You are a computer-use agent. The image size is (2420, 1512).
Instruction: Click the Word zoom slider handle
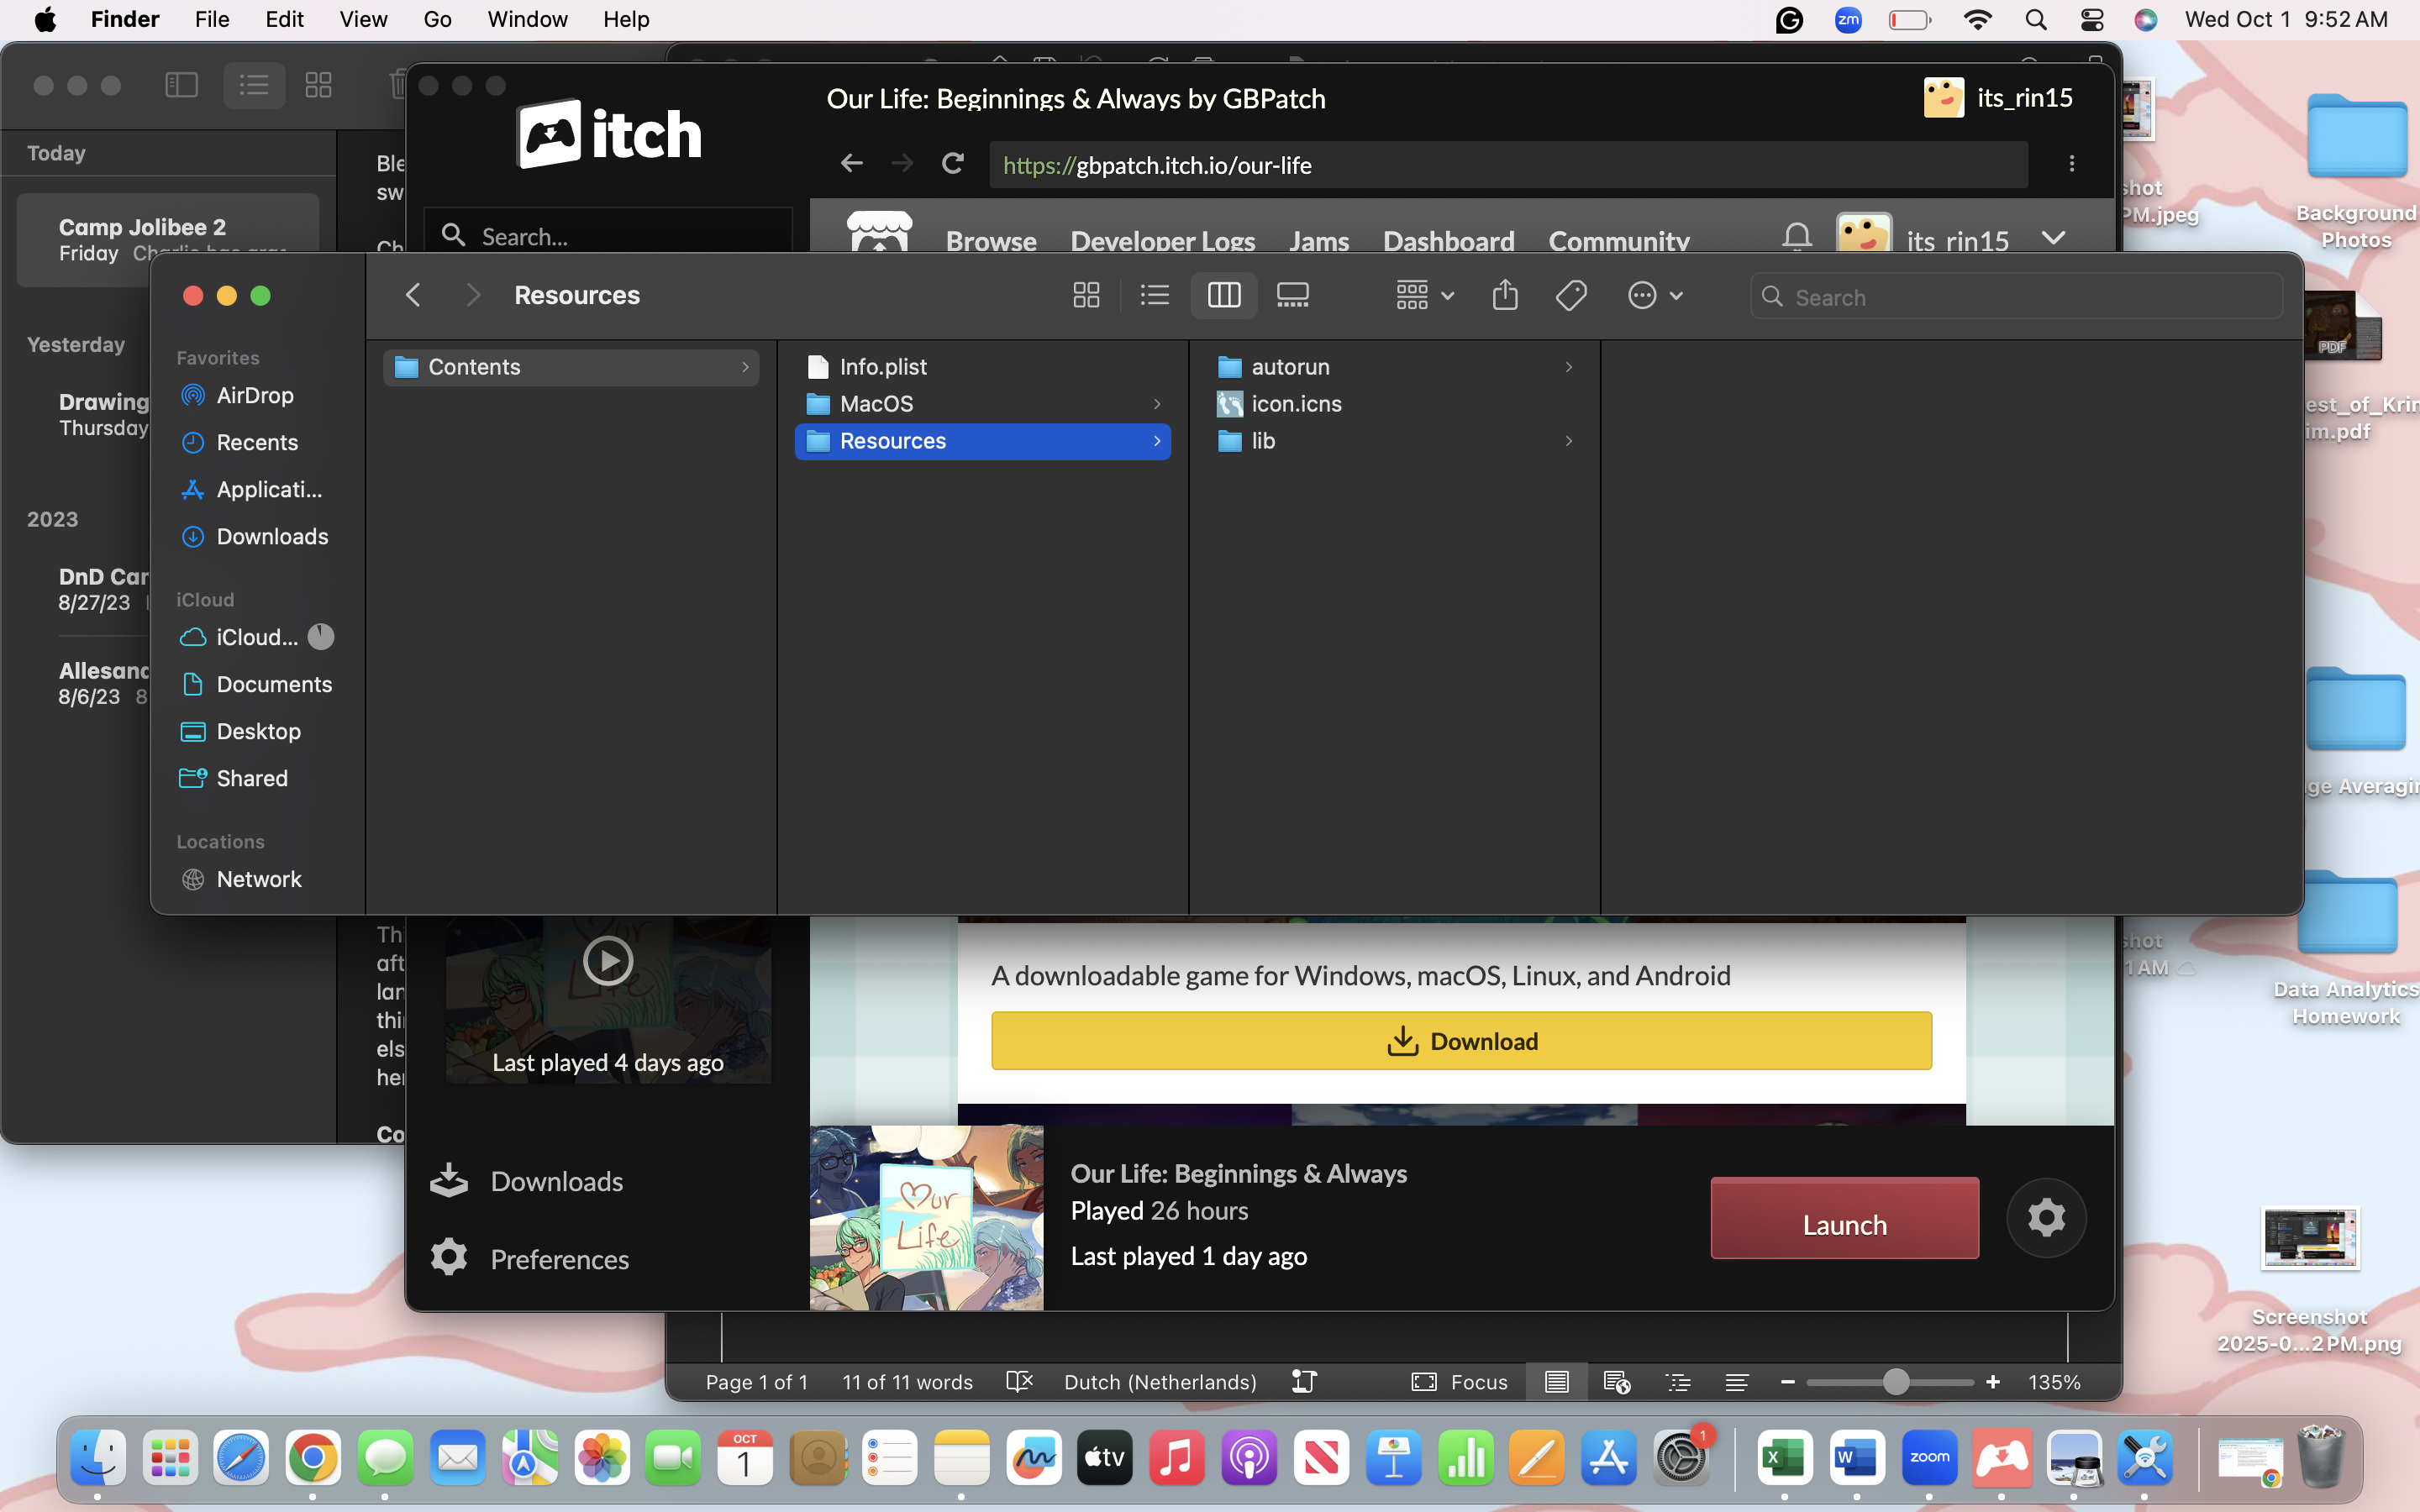(x=1895, y=1382)
